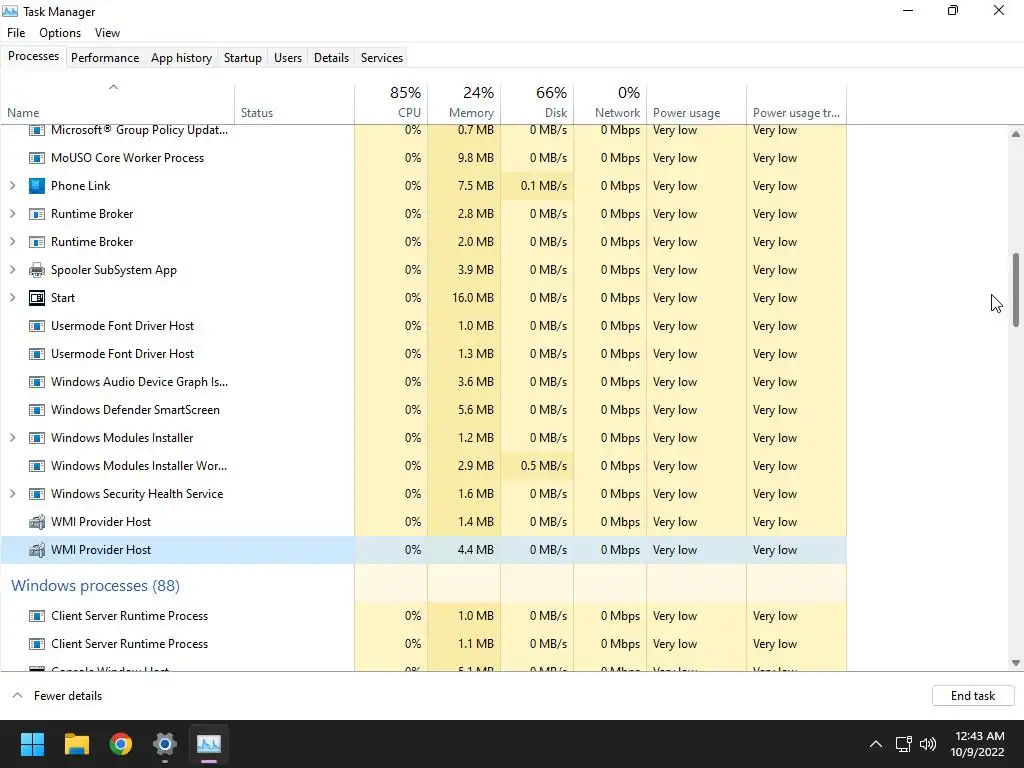Image resolution: width=1024 pixels, height=768 pixels.
Task: Switch to the Users tab
Action: tap(288, 57)
